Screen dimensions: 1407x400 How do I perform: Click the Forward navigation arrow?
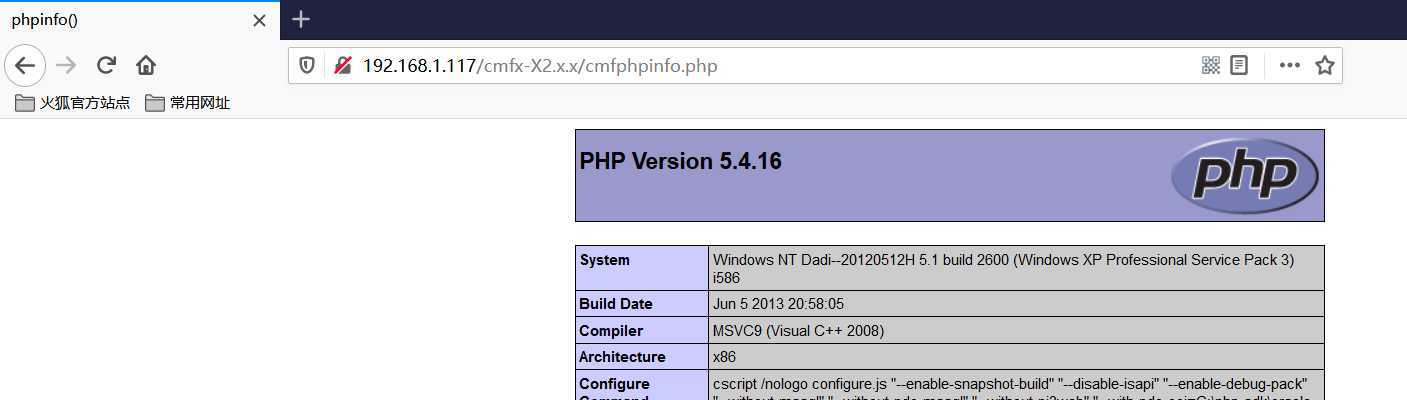[66, 66]
